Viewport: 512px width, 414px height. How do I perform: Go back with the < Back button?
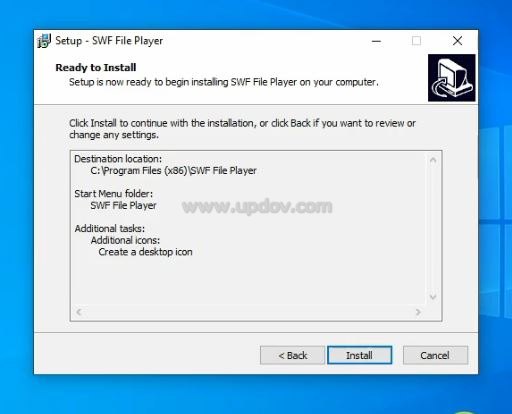292,355
